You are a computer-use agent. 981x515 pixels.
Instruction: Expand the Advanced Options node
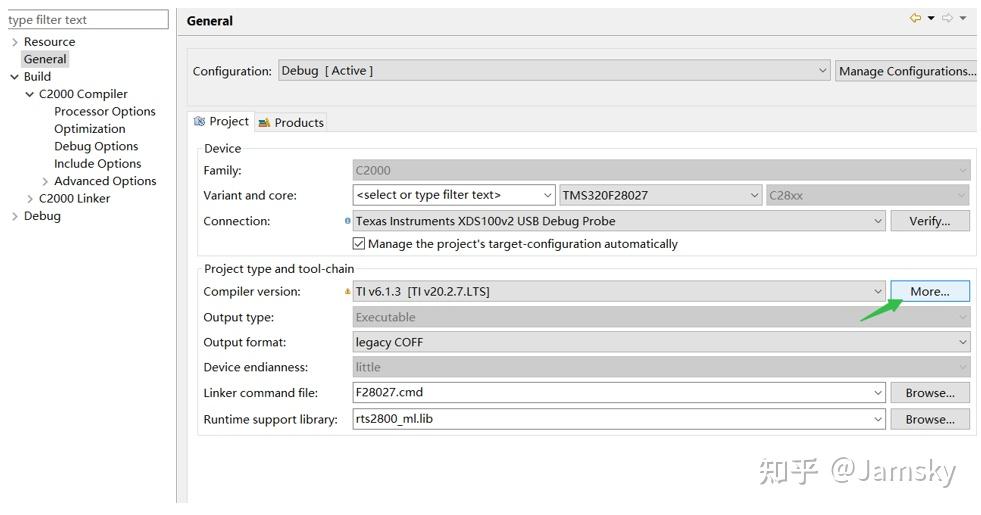(x=46, y=181)
